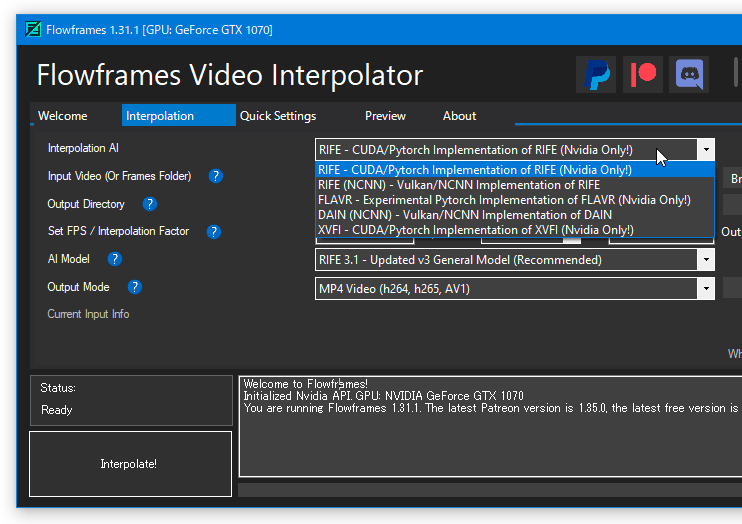Click the Flowframes app icon in title bar
The height and width of the screenshot is (524, 742).
33,29
